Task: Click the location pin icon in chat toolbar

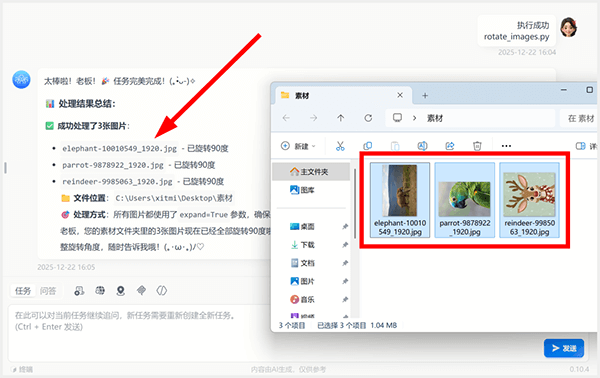Action: pos(121,291)
